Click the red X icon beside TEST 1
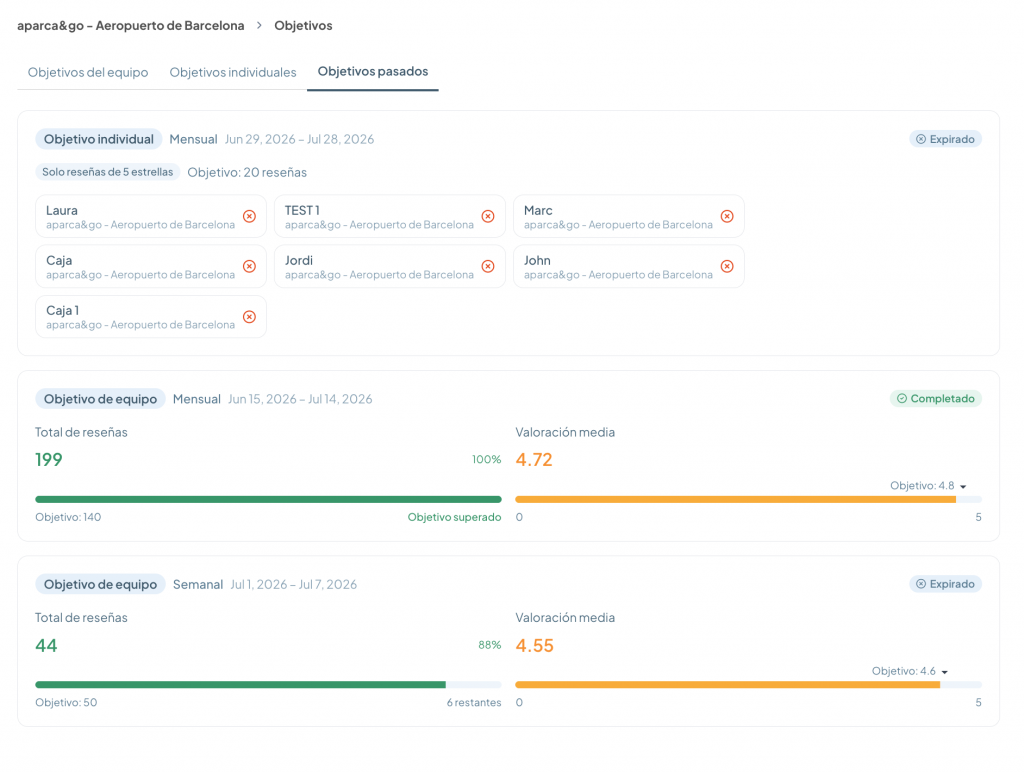The width and height of the screenshot is (1024, 772). (488, 216)
